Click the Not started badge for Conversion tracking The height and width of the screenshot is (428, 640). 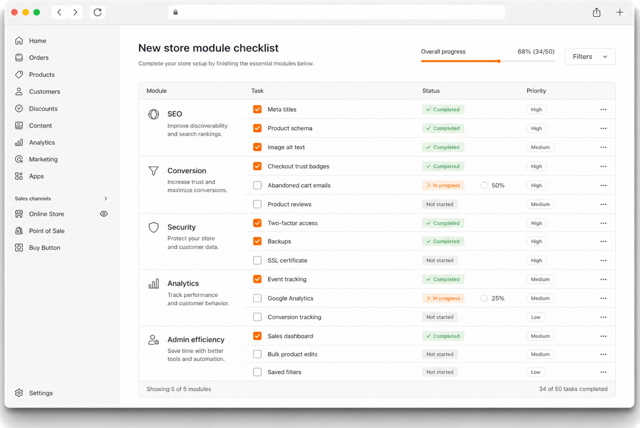point(440,317)
